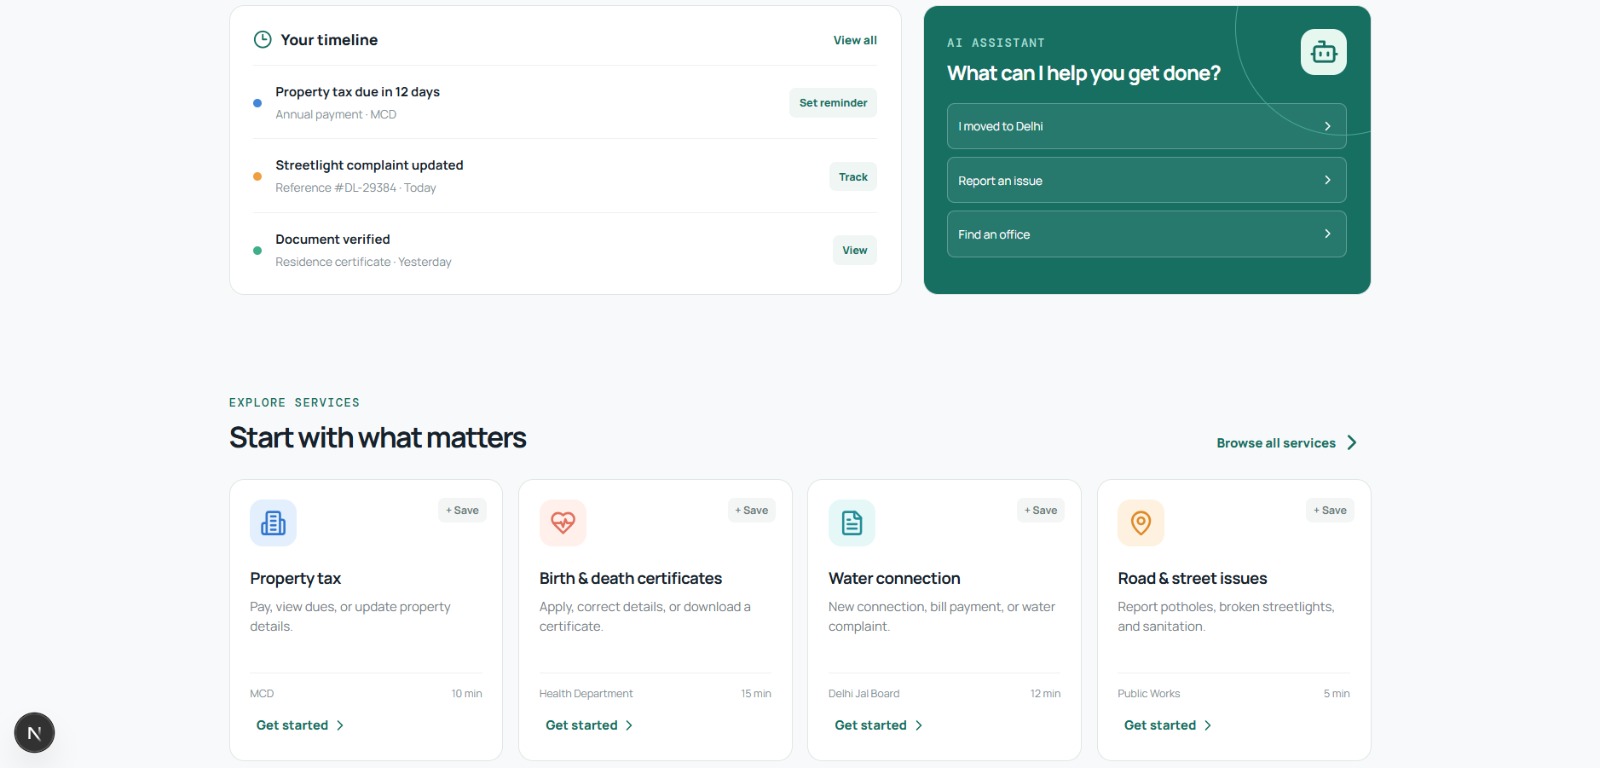The width and height of the screenshot is (1600, 768).
Task: Get started with Birth & death certificates
Action: (589, 726)
